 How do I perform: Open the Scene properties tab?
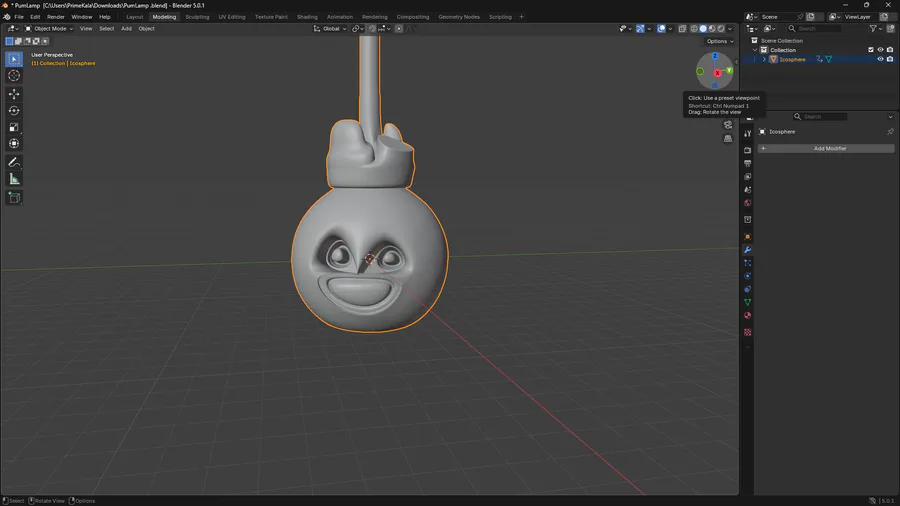click(747, 190)
